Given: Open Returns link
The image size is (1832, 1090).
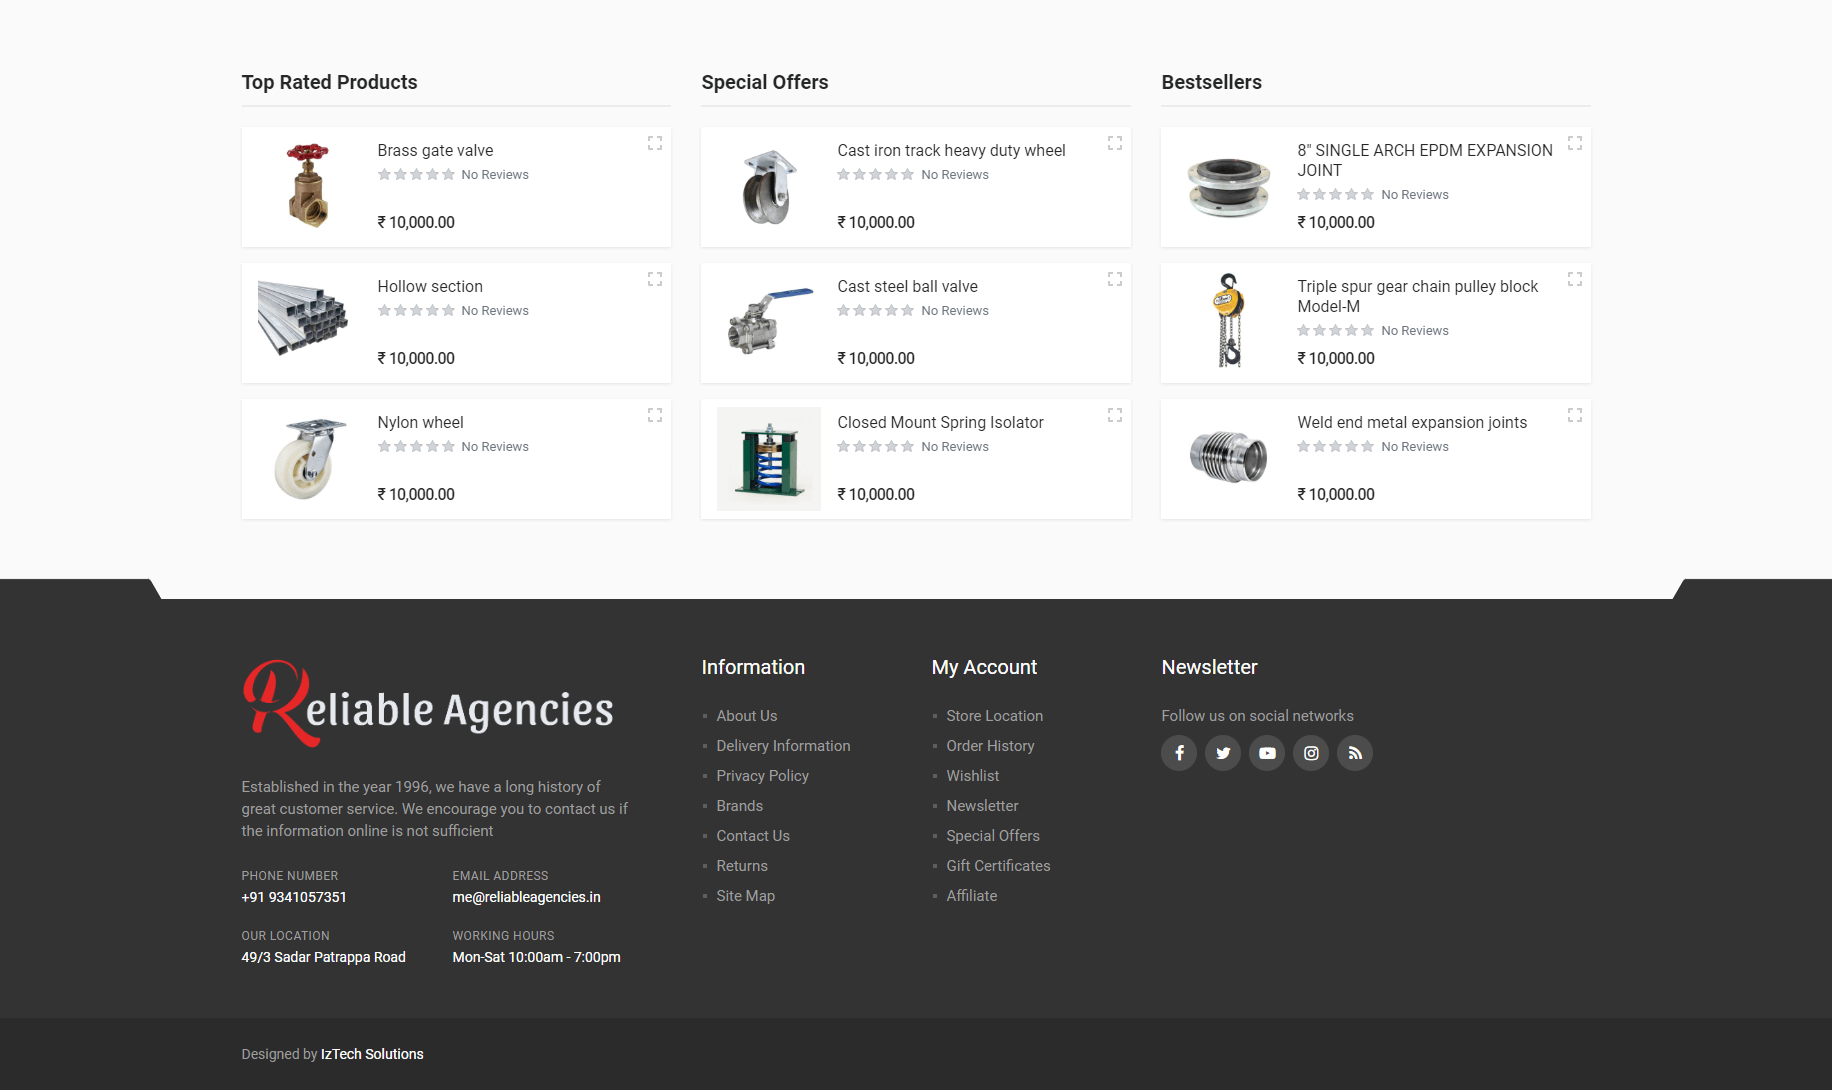Looking at the screenshot, I should click(x=742, y=866).
